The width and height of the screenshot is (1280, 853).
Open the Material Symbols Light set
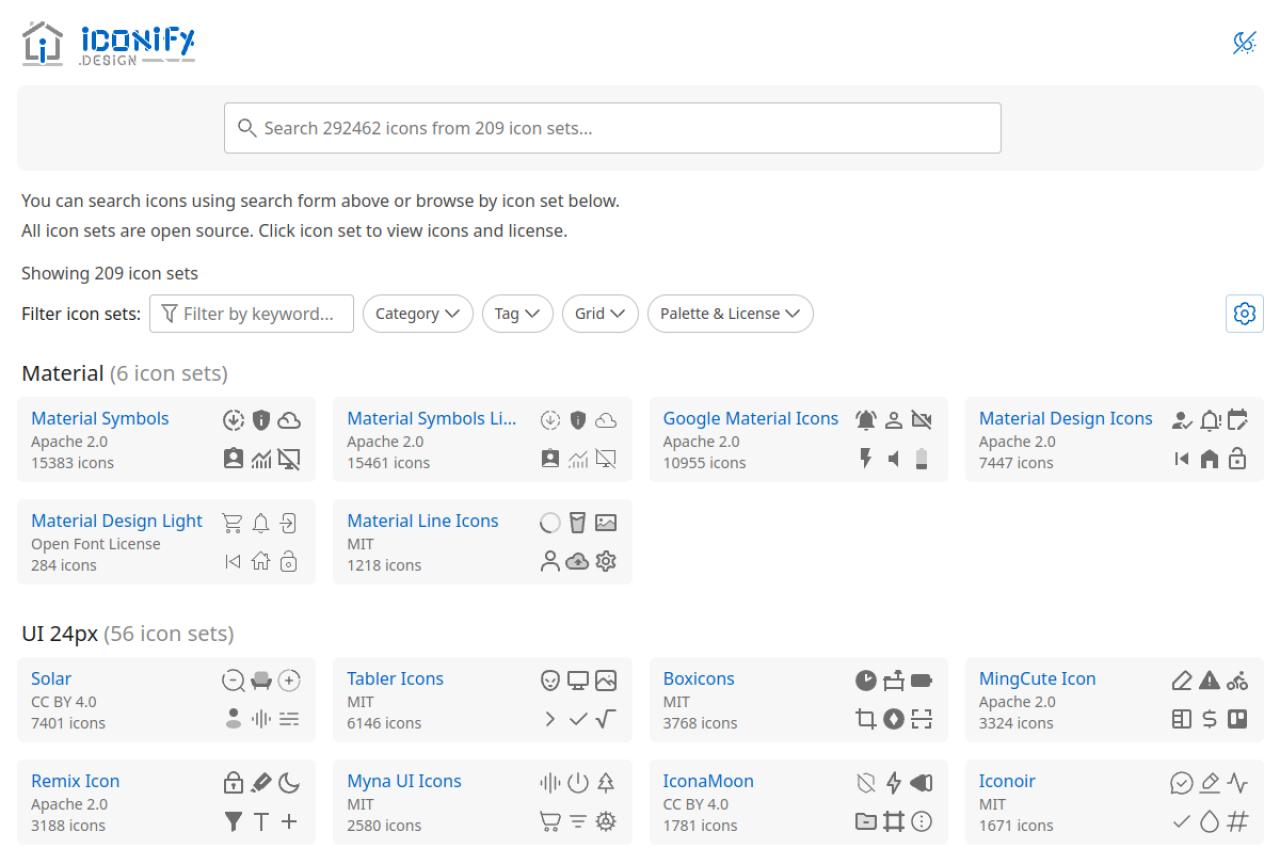431,418
